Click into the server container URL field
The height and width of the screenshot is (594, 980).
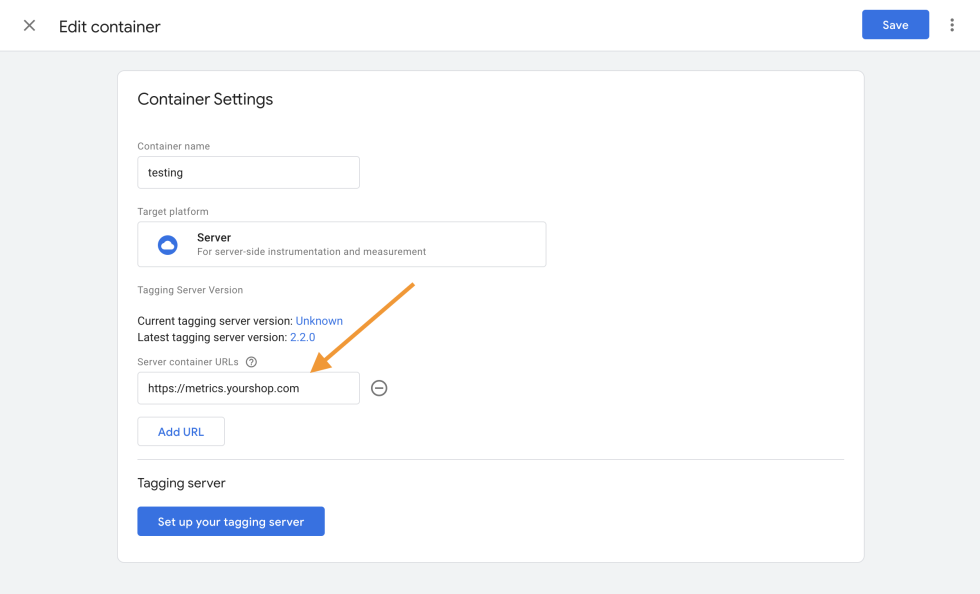[248, 388]
